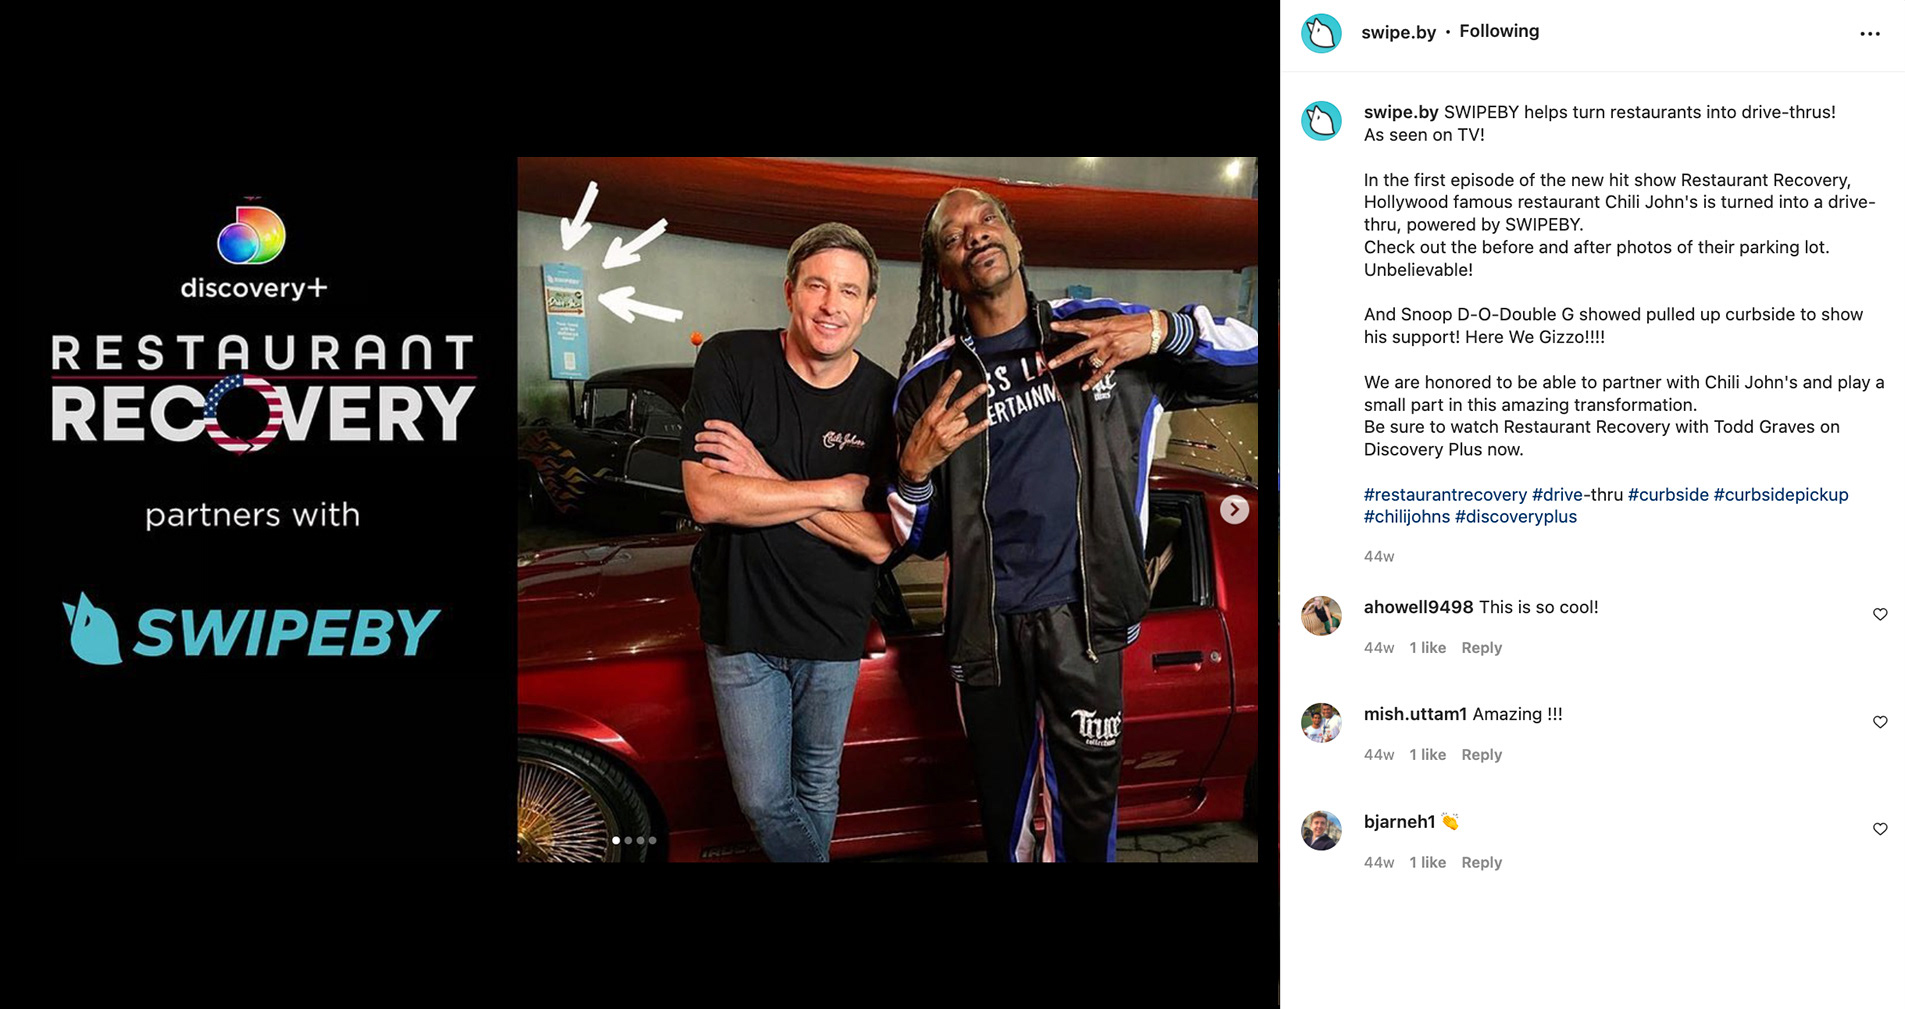
Task: Reply to ahowell9498's comment
Action: pos(1481,648)
